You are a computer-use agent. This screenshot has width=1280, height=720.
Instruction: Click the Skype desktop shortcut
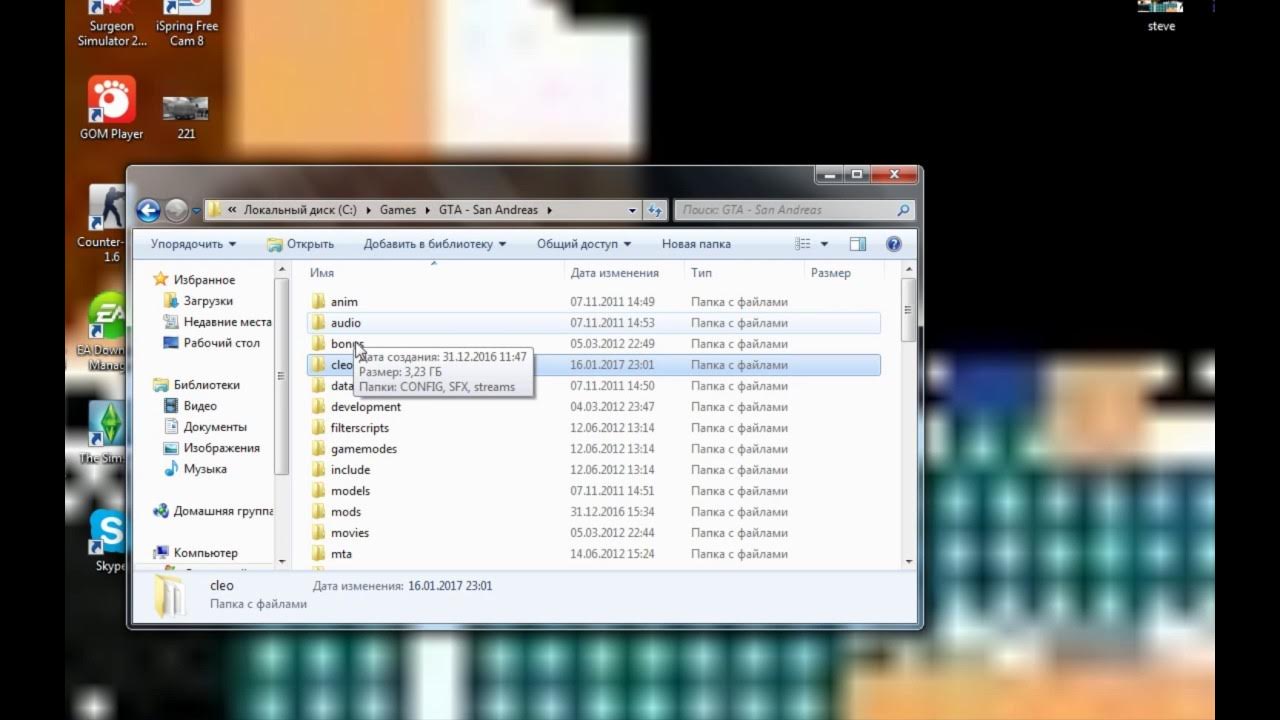click(107, 541)
